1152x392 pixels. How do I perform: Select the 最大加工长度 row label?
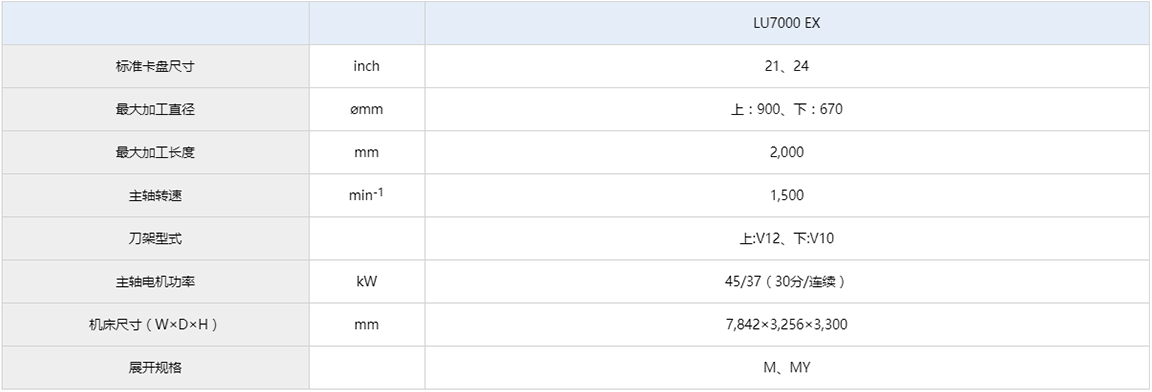[x=154, y=153]
